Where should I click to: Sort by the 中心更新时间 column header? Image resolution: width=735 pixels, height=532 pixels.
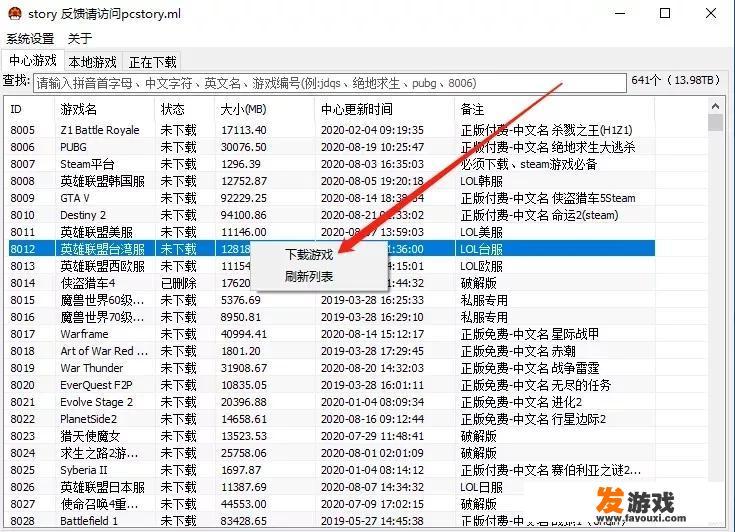(385, 110)
